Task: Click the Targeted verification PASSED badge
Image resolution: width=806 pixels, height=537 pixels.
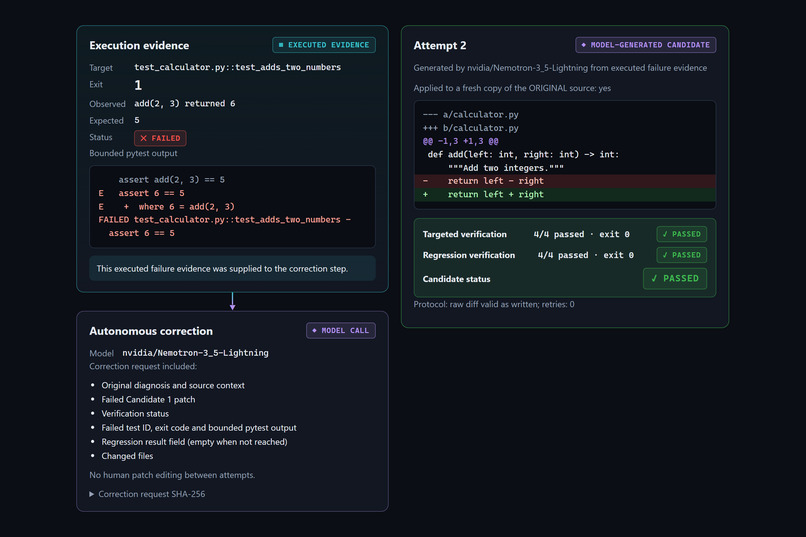Action: click(x=682, y=234)
